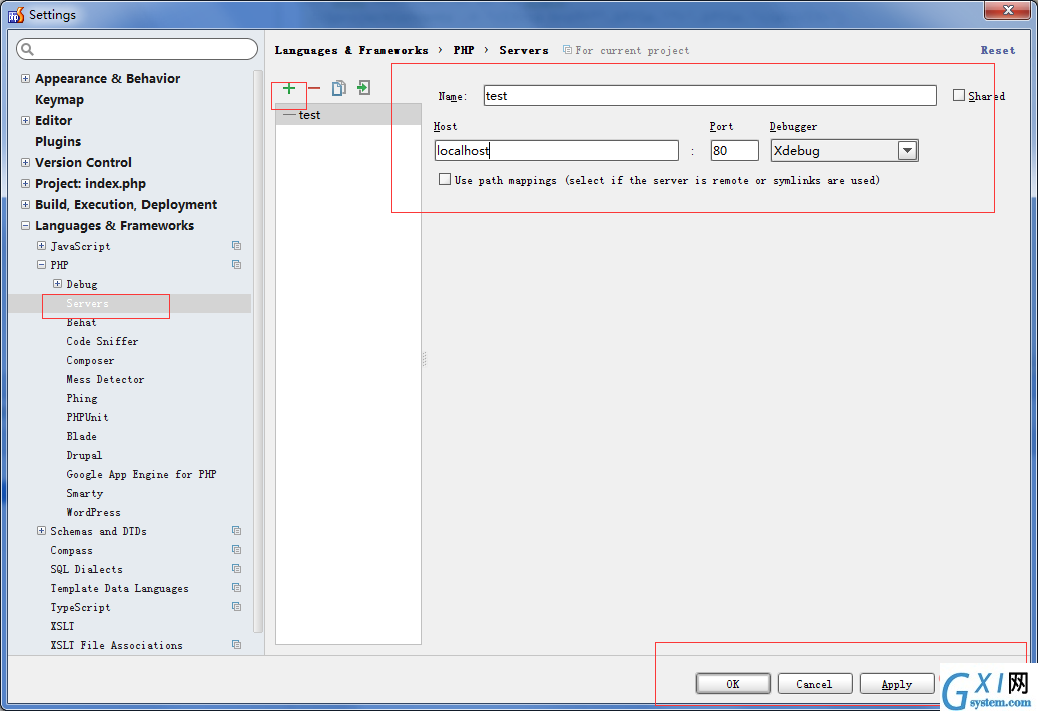Expand Version Control node
This screenshot has height=711, width=1038.
[x=25, y=162]
